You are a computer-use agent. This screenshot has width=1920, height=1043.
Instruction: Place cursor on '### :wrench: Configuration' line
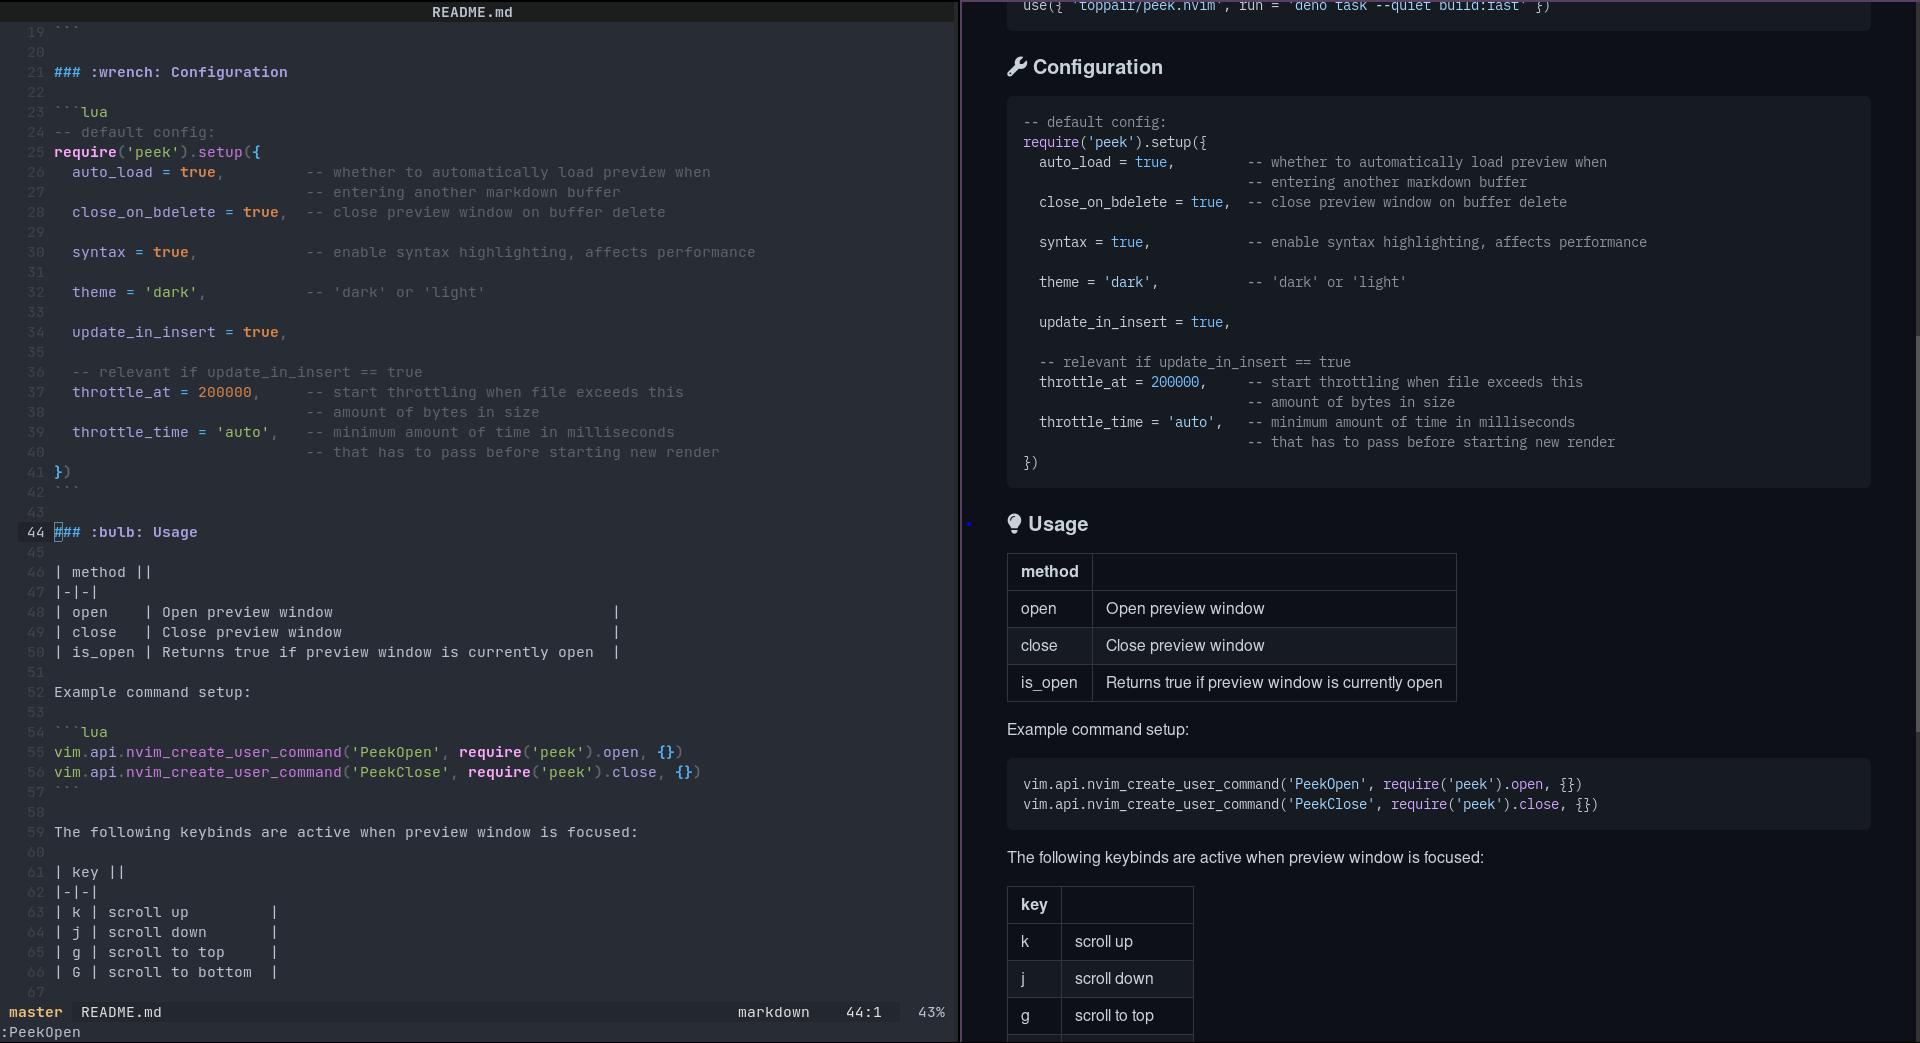[x=171, y=72]
